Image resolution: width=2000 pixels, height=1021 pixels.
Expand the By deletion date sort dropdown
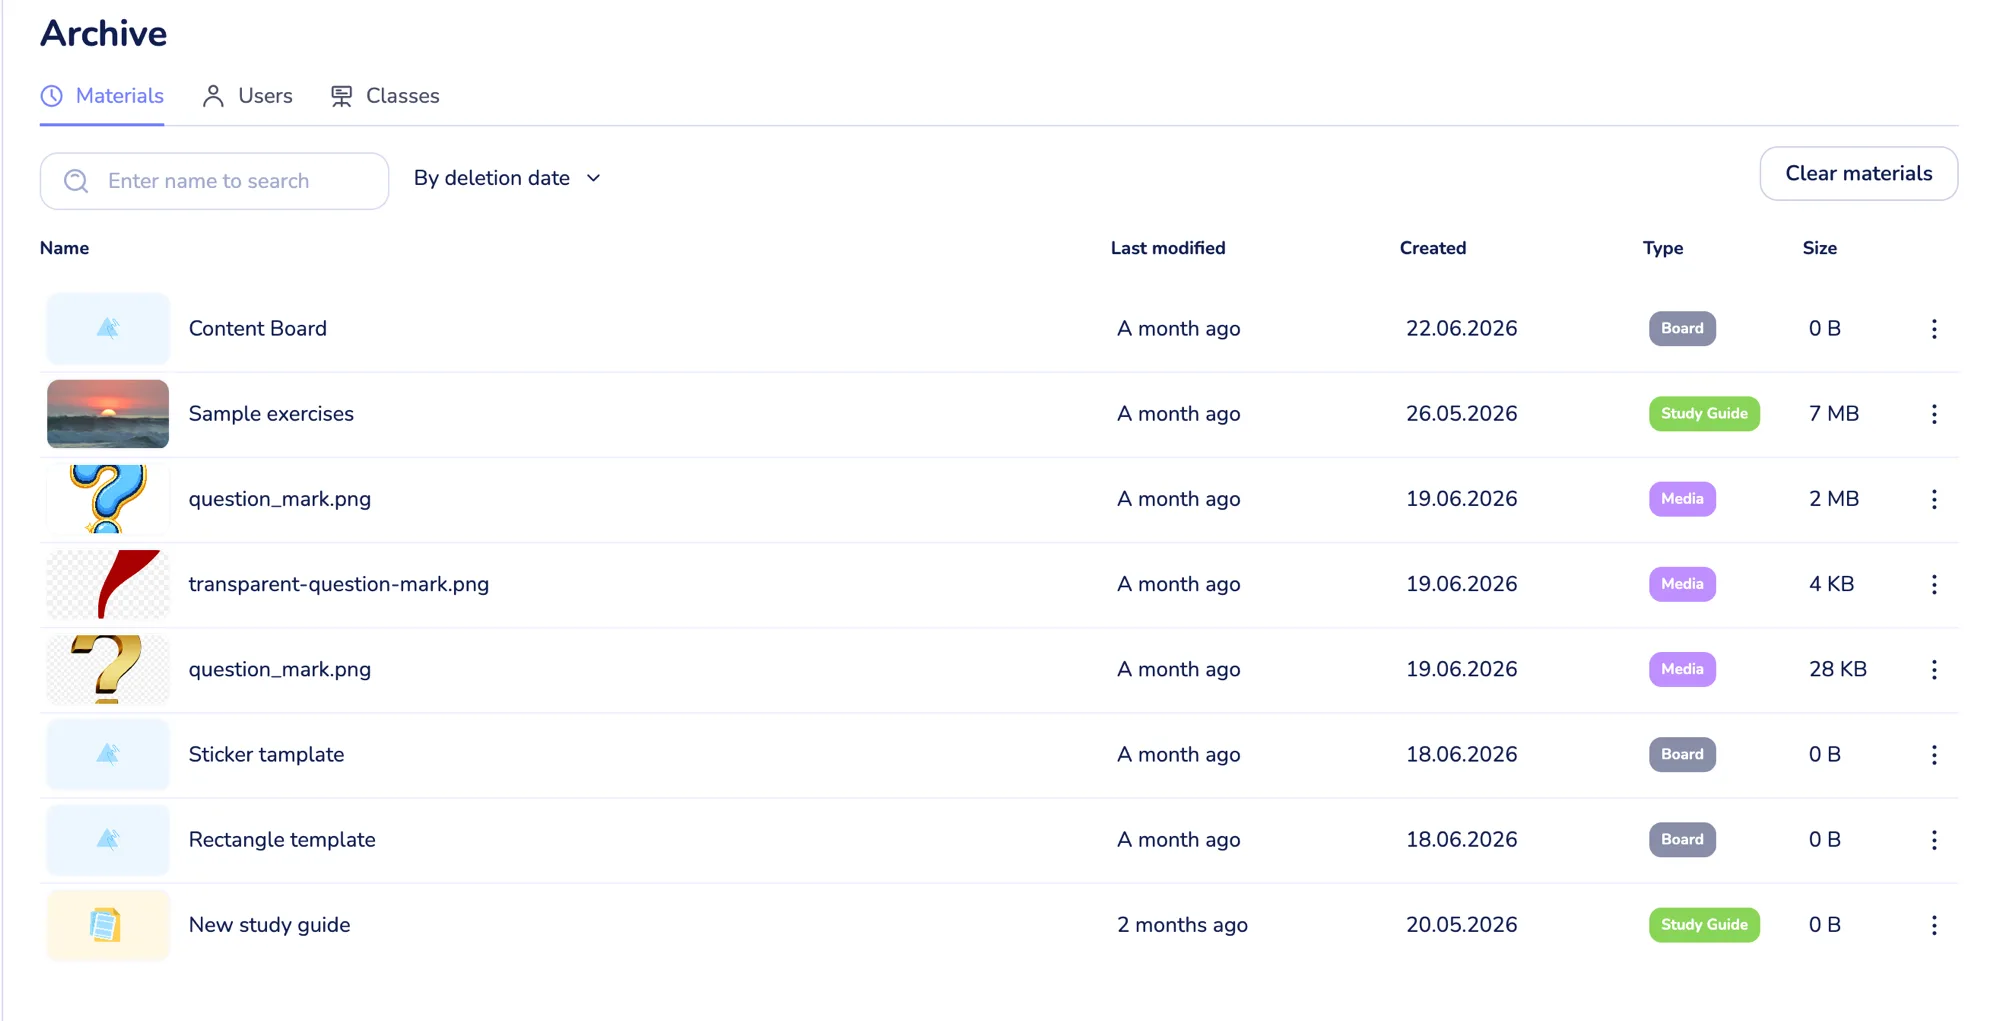point(508,178)
